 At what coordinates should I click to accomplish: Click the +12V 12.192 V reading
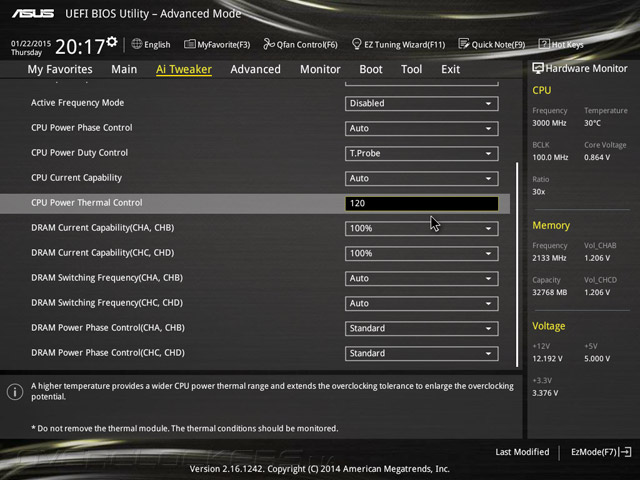click(x=547, y=358)
